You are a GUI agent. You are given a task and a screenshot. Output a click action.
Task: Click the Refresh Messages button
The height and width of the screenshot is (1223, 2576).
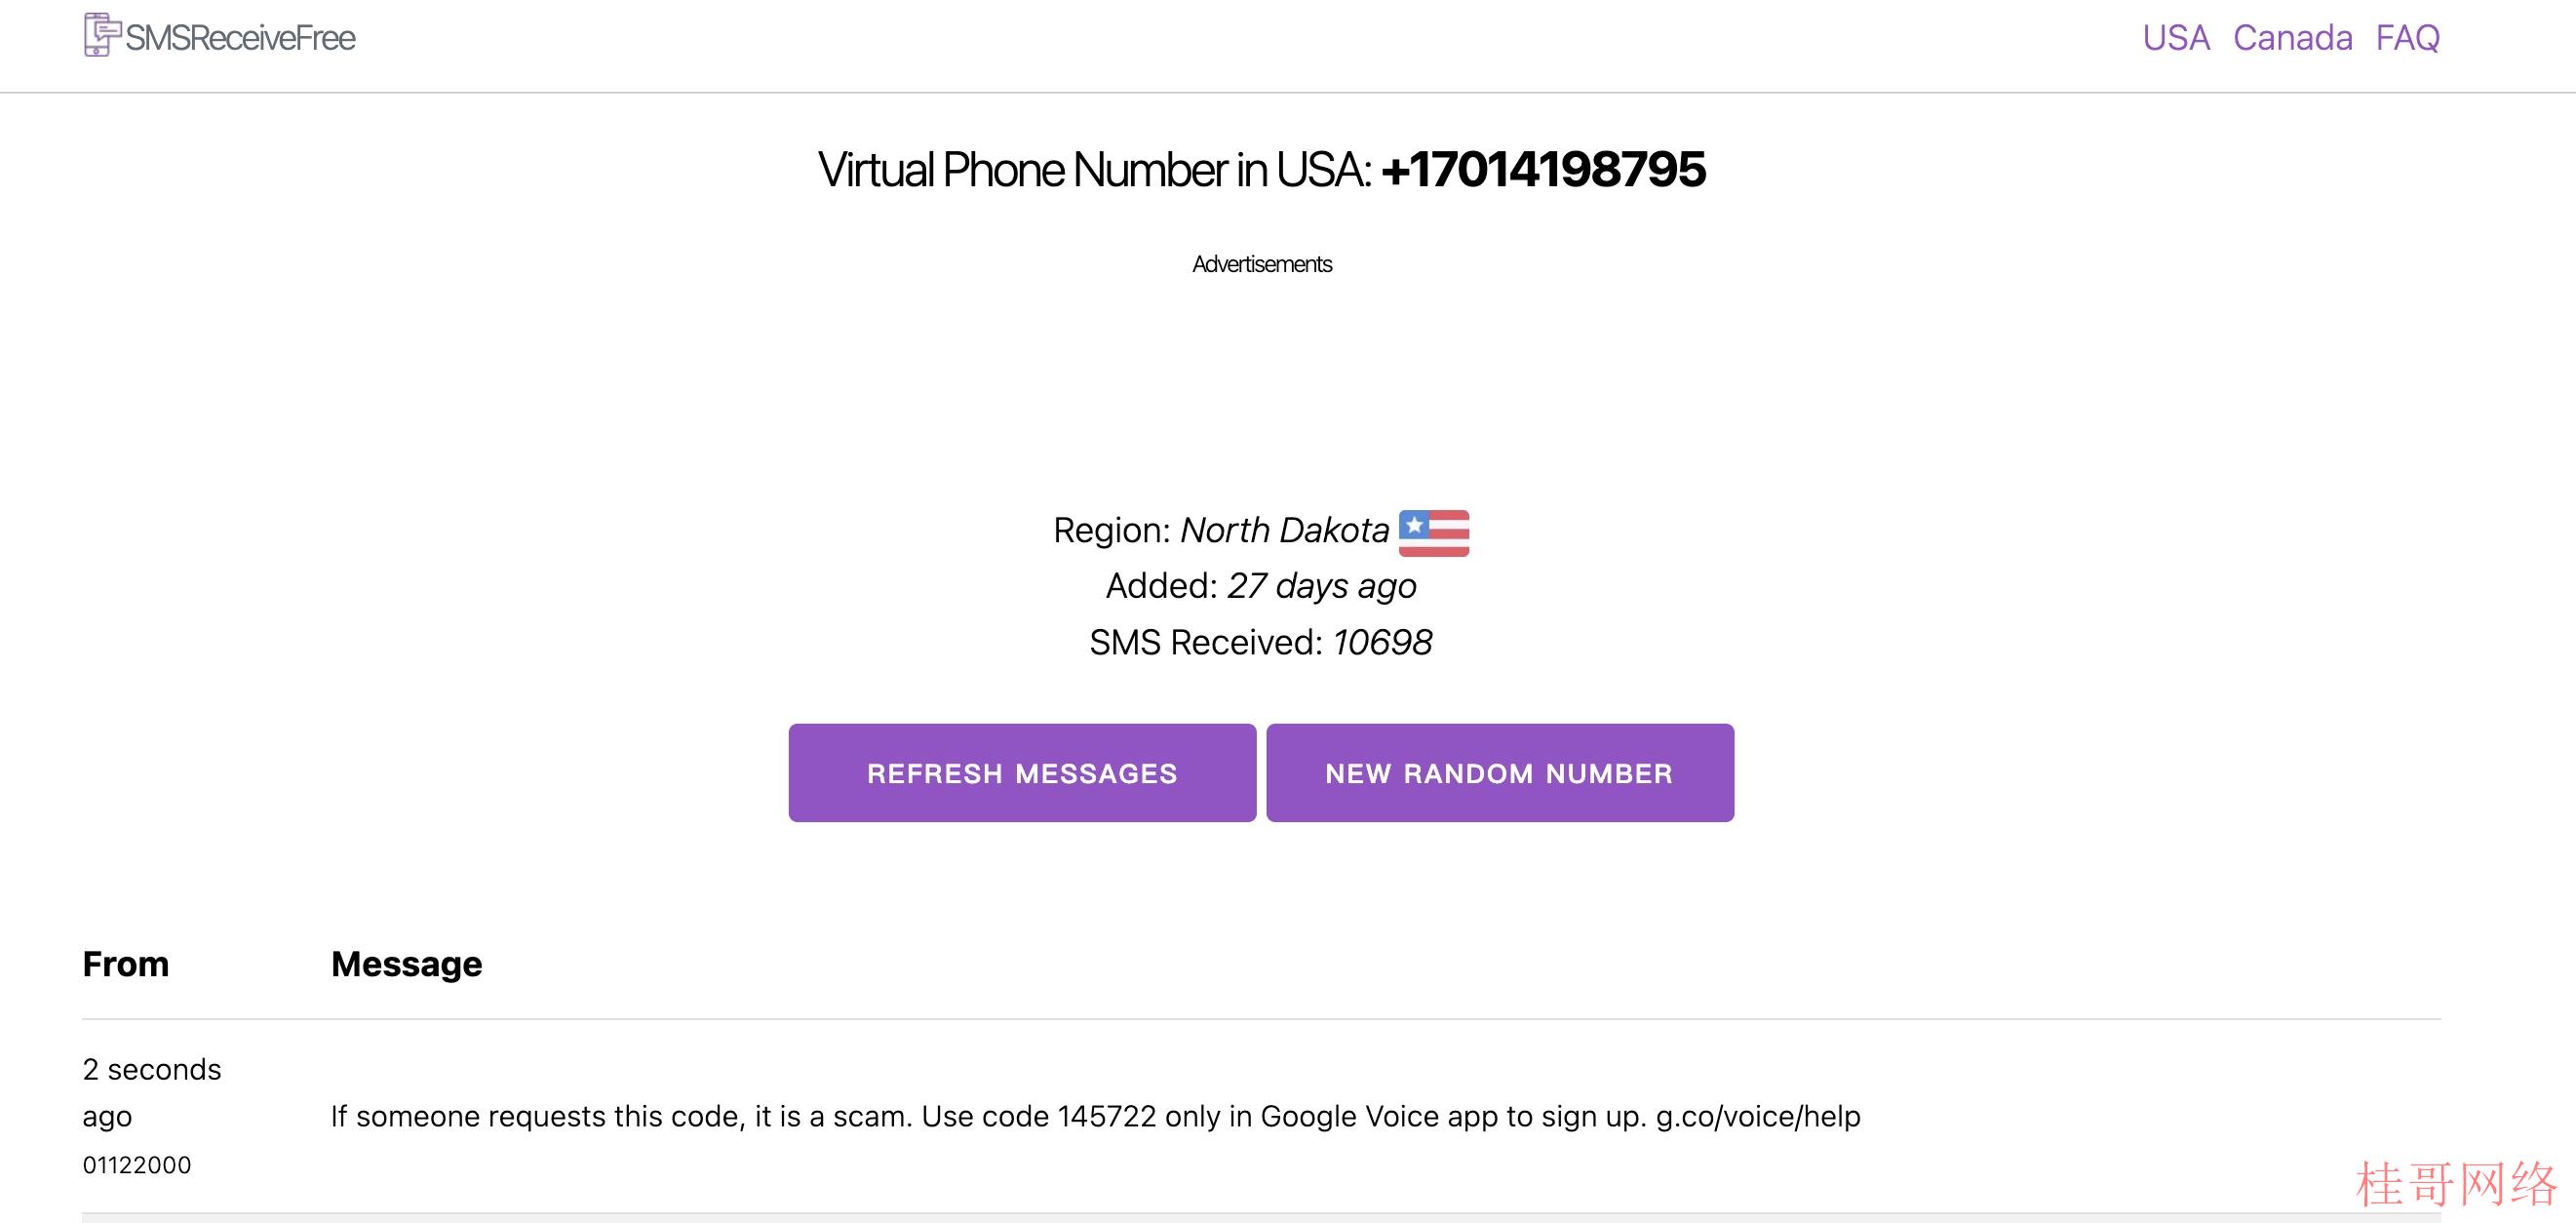click(1022, 773)
